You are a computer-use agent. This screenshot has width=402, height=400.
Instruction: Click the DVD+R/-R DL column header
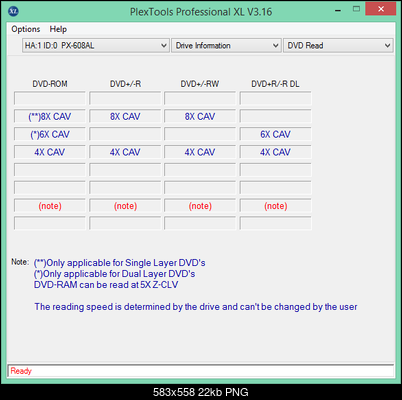[x=275, y=84]
